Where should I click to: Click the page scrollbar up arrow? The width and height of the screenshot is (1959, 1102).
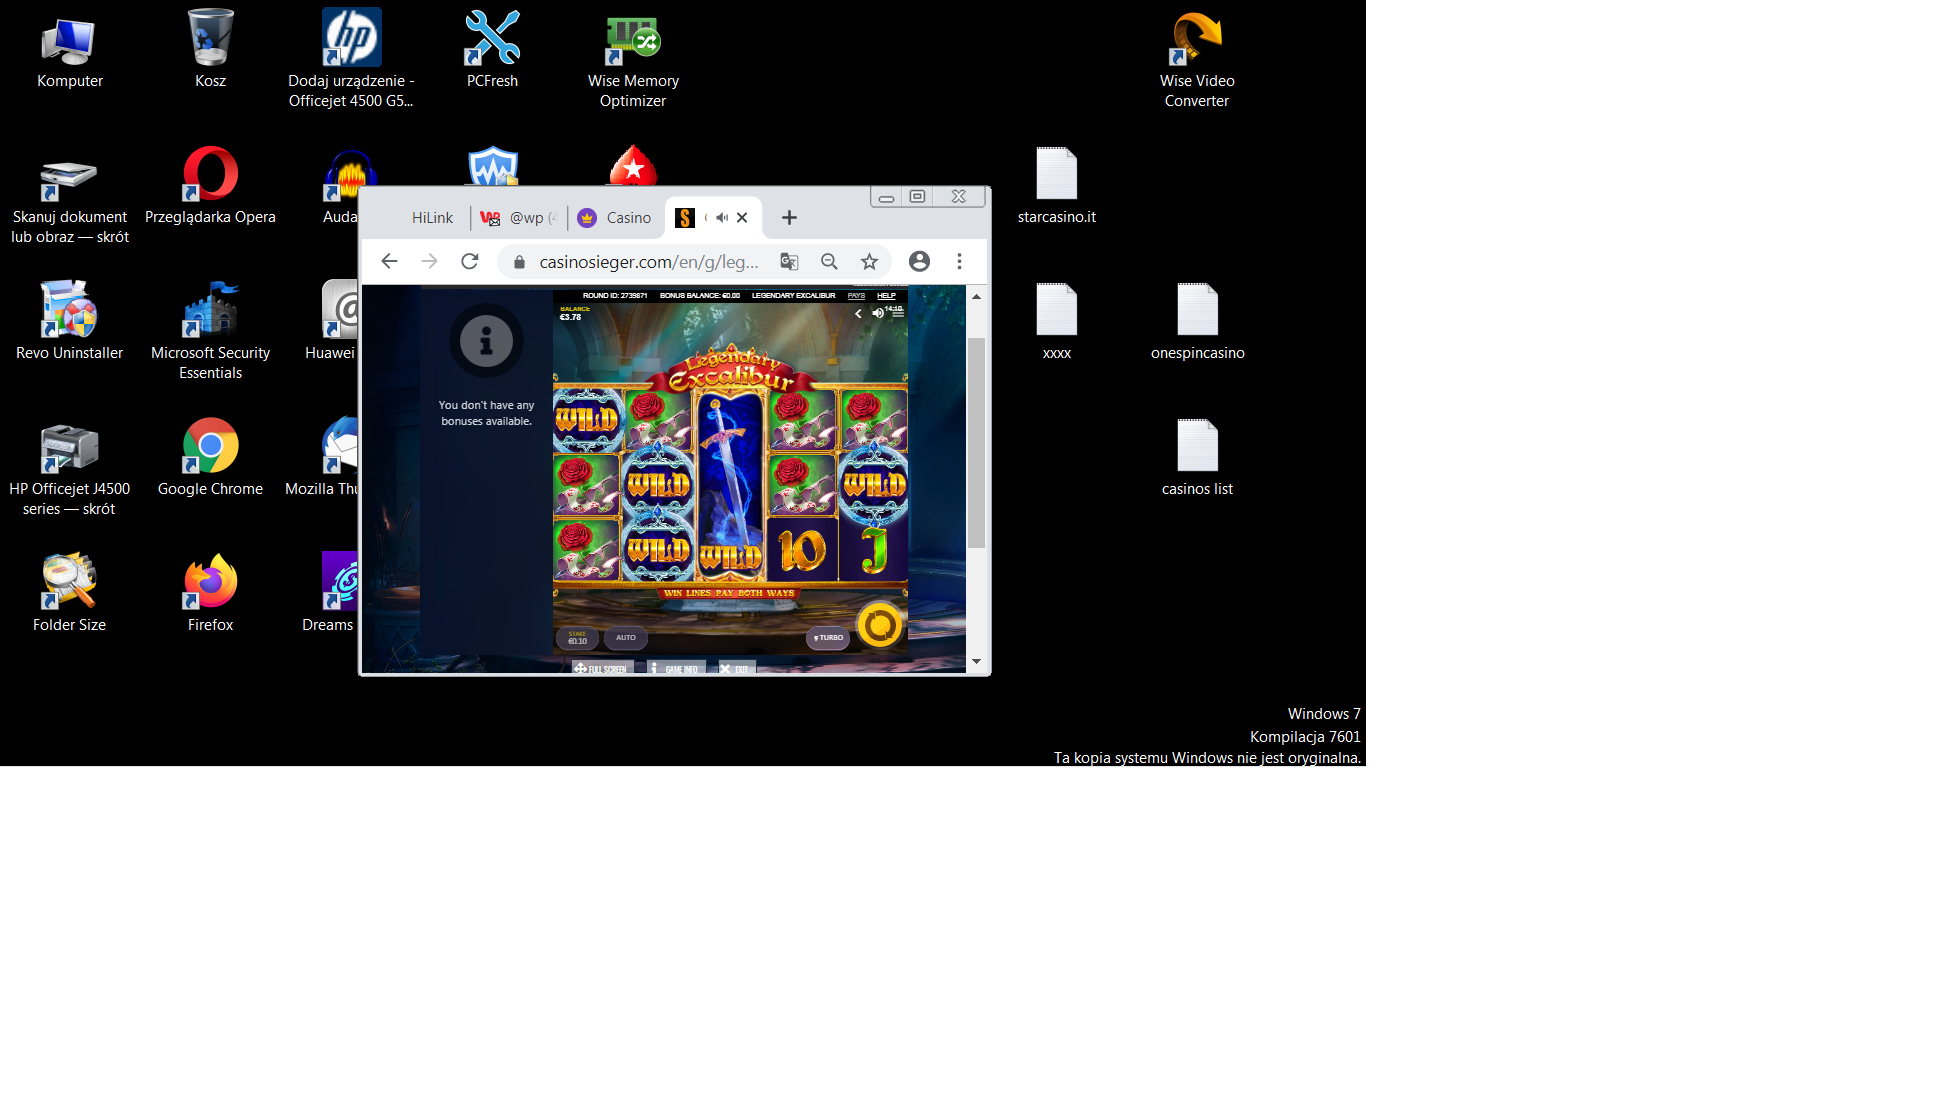pos(977,297)
